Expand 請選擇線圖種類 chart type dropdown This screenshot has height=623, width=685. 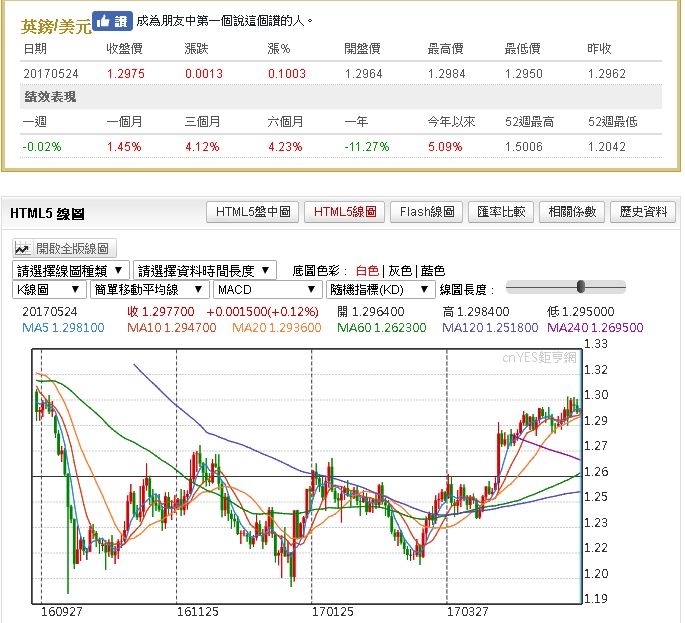pyautogui.click(x=71, y=271)
